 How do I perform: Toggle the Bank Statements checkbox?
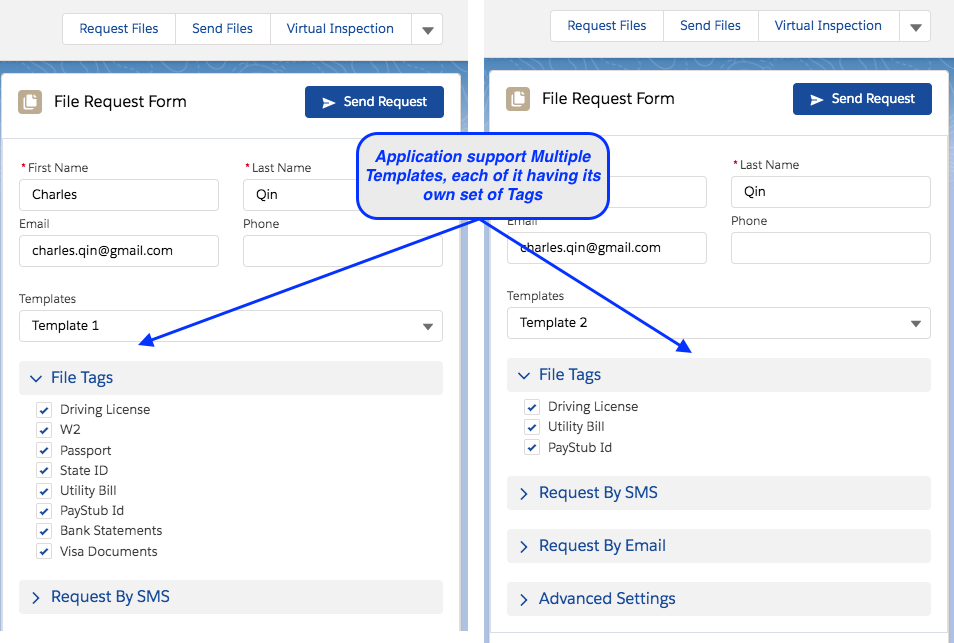point(44,531)
